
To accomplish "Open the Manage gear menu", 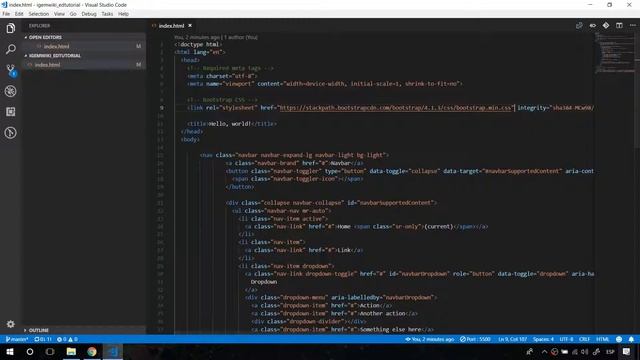I will (11, 324).
